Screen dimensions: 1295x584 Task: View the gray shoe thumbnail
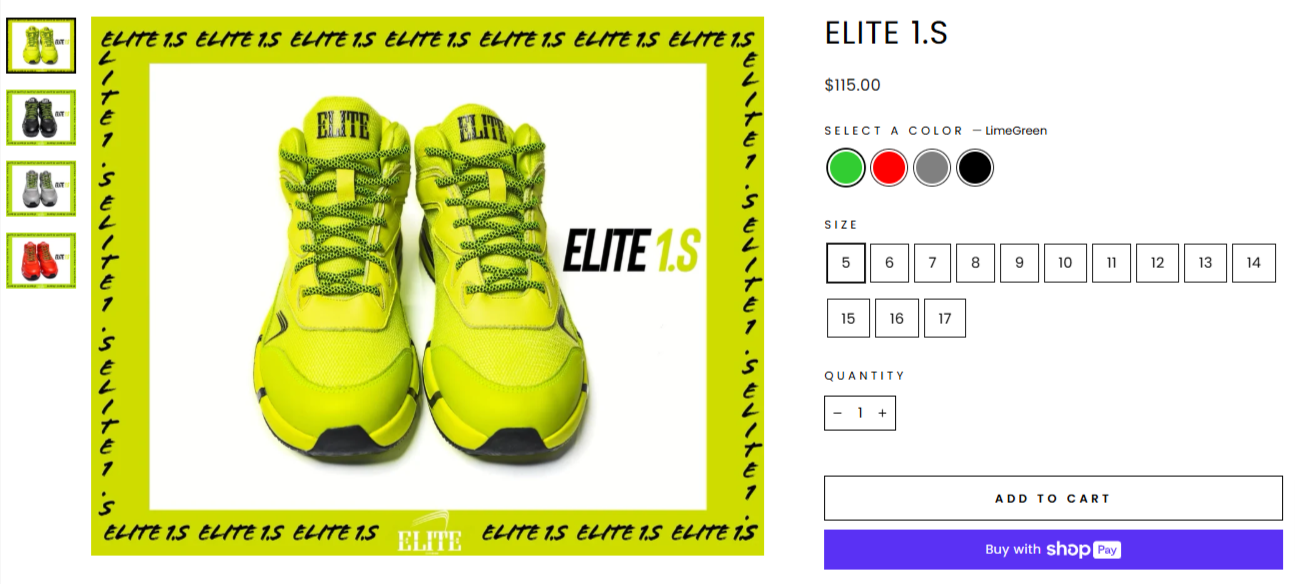click(41, 189)
